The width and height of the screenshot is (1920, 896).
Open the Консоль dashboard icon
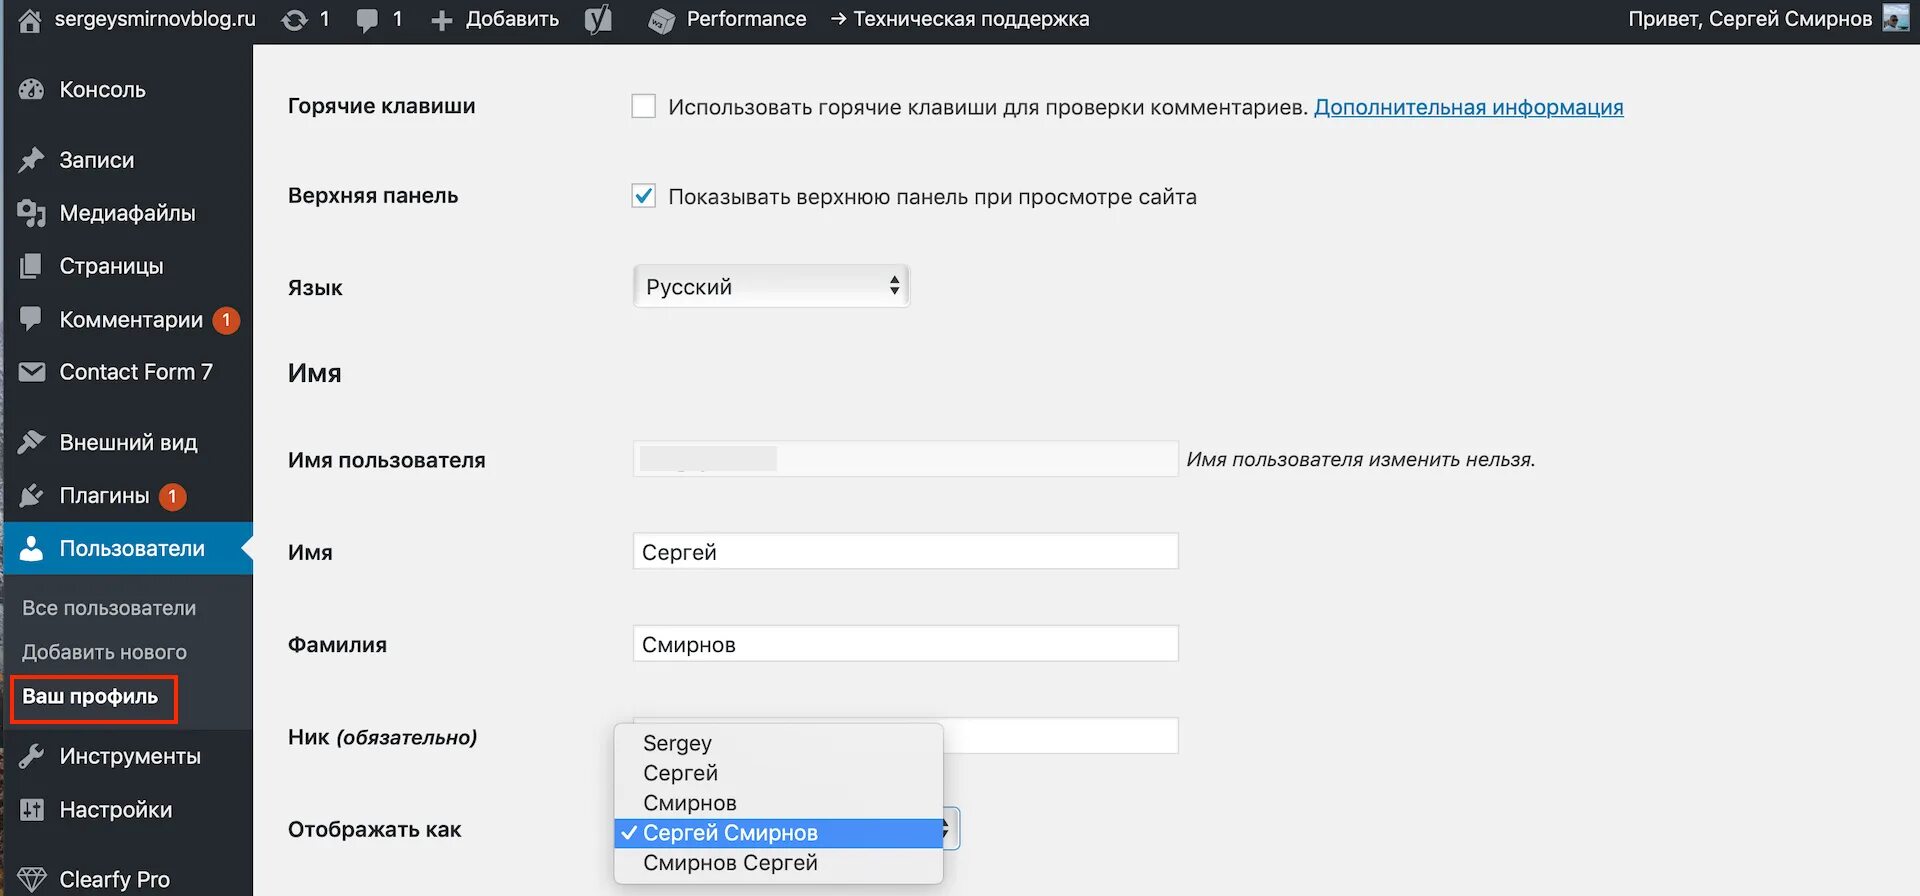click(x=32, y=90)
